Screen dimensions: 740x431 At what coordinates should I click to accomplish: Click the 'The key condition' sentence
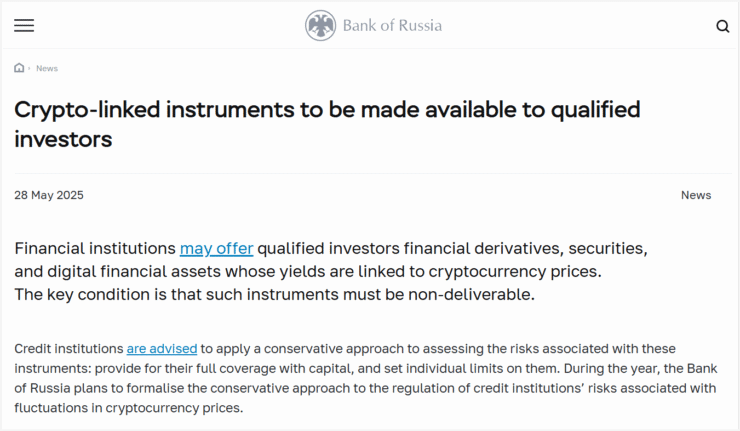pos(274,294)
